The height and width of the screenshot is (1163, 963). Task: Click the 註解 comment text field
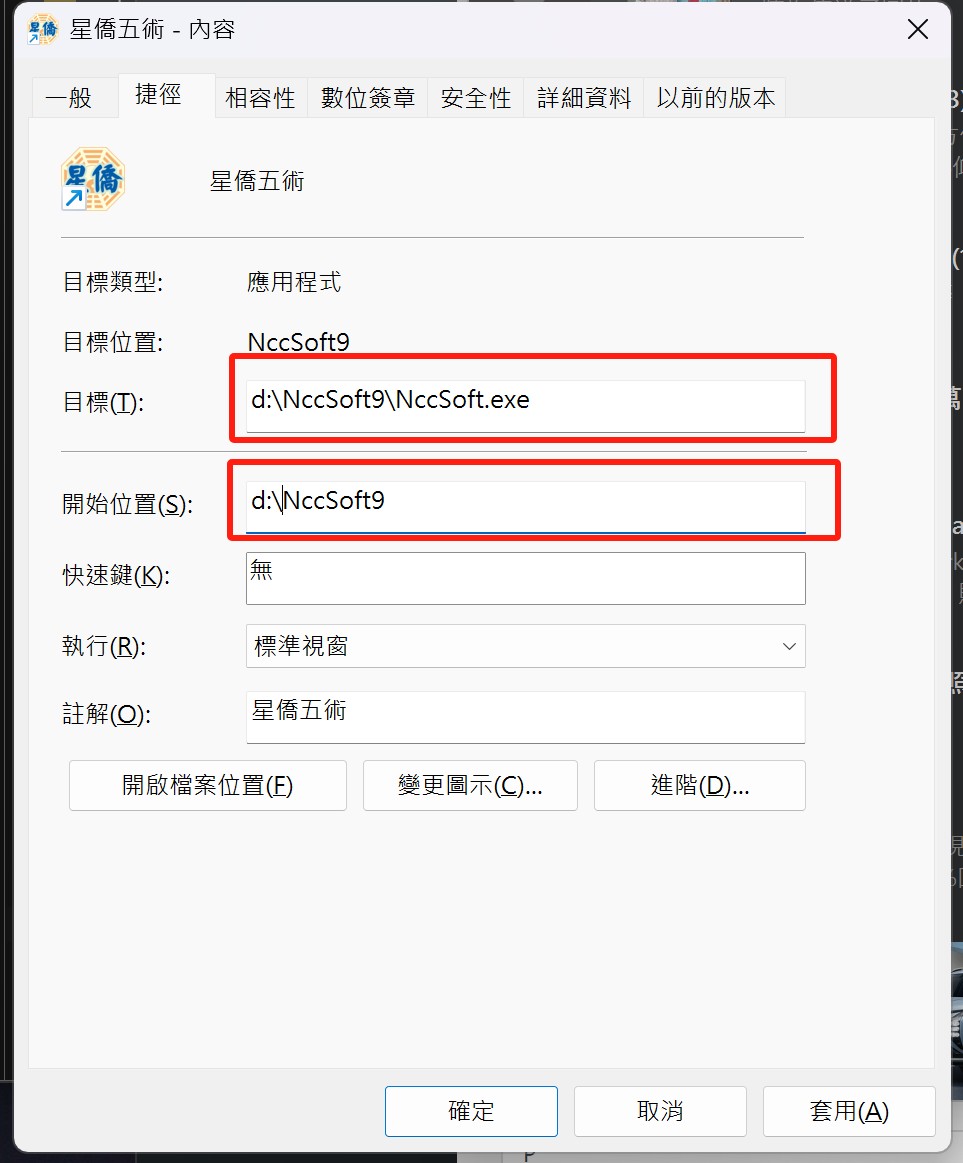(525, 717)
